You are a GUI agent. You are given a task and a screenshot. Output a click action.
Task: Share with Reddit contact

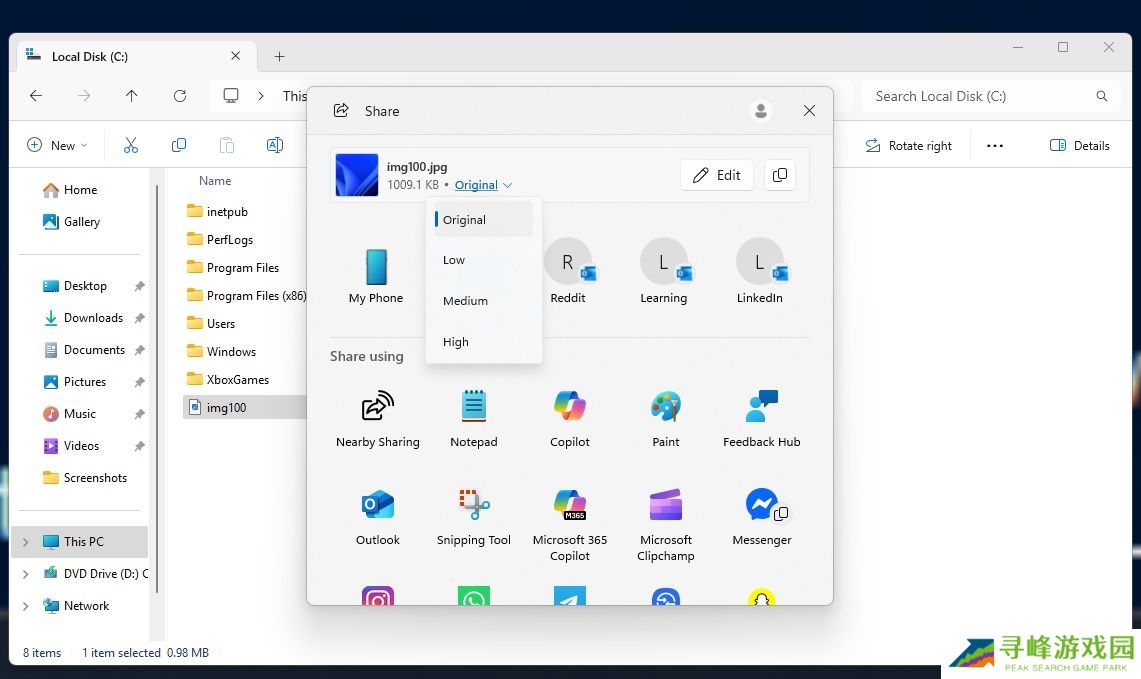point(568,271)
